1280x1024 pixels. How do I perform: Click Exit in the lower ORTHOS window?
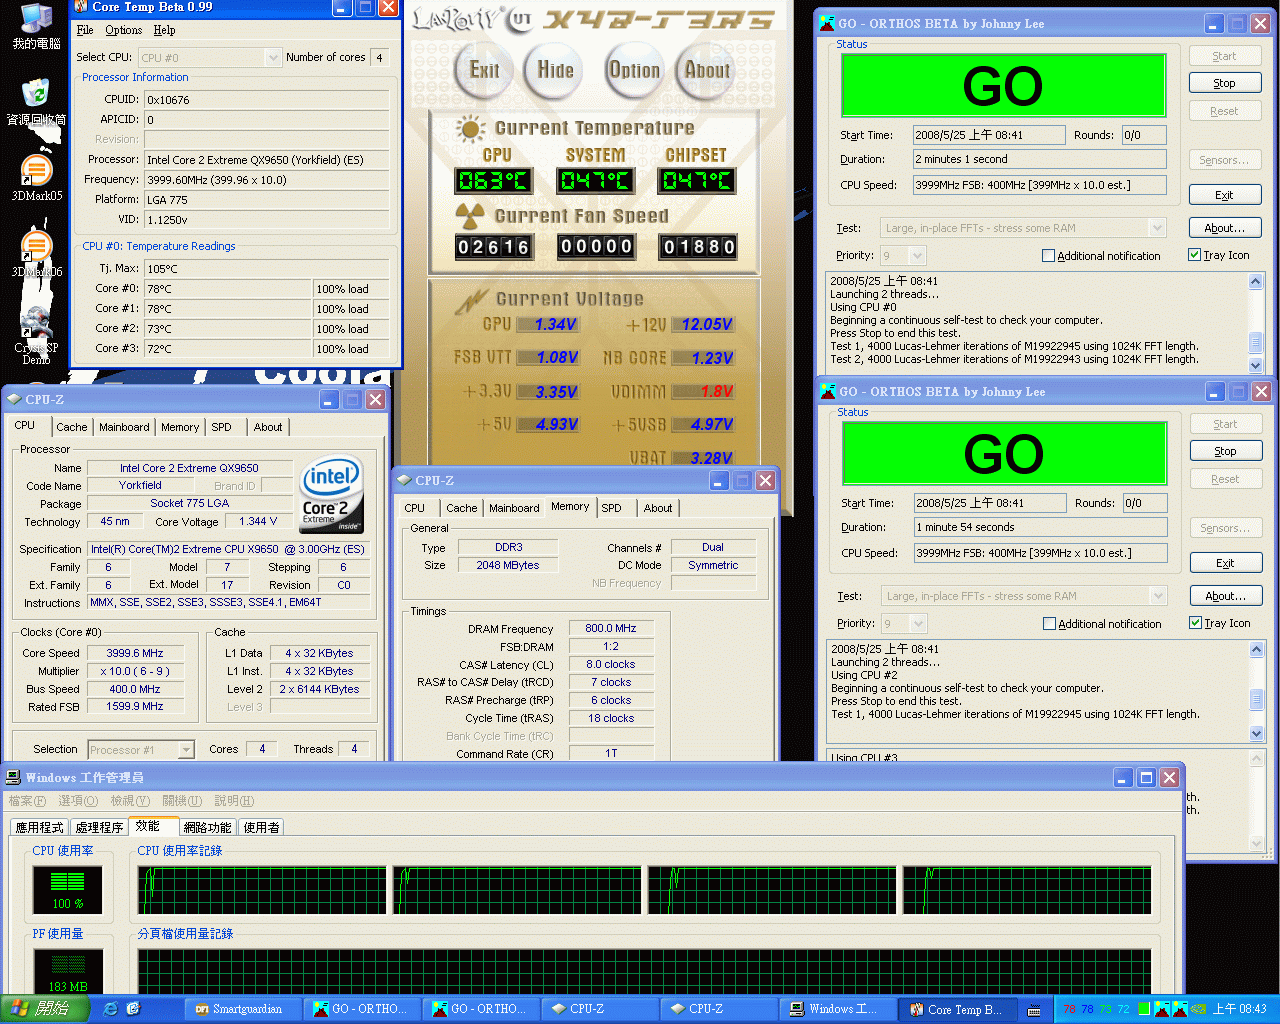click(1226, 563)
